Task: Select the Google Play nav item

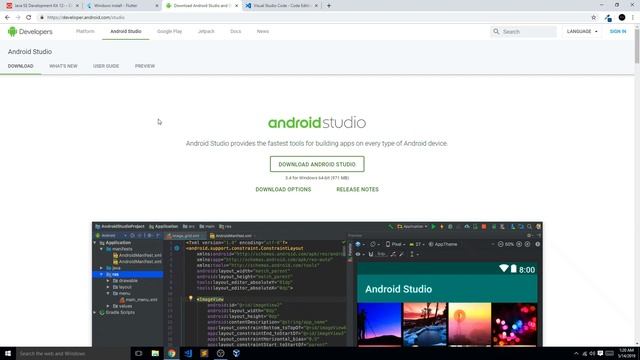Action: 169,31
